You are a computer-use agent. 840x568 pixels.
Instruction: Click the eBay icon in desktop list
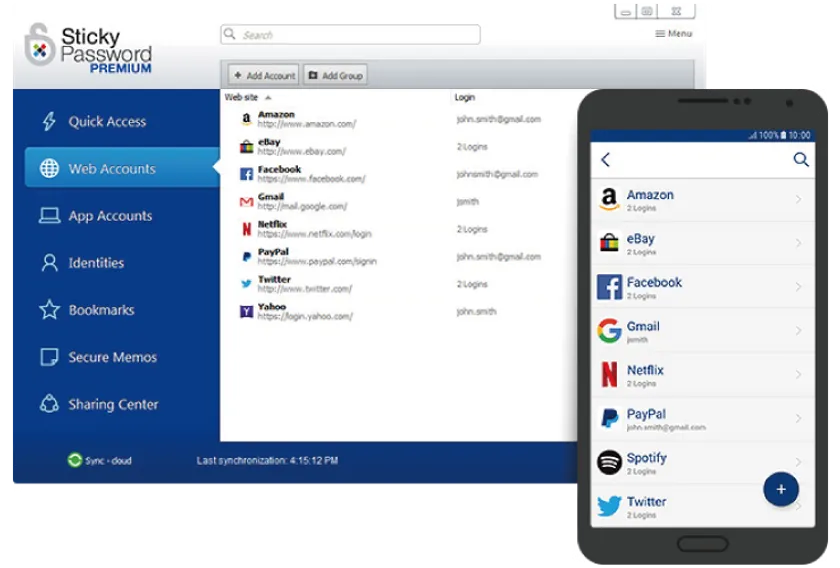click(246, 146)
